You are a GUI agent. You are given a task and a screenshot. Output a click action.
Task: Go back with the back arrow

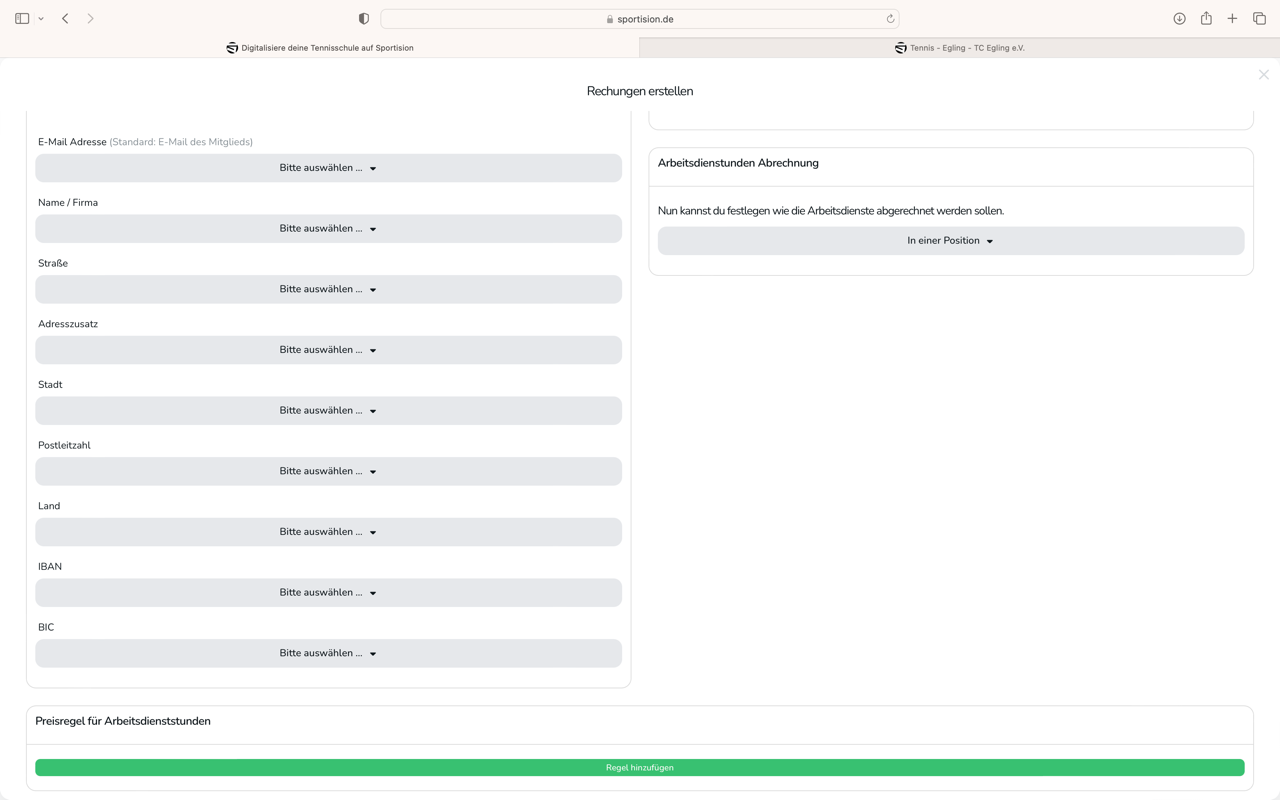66,19
